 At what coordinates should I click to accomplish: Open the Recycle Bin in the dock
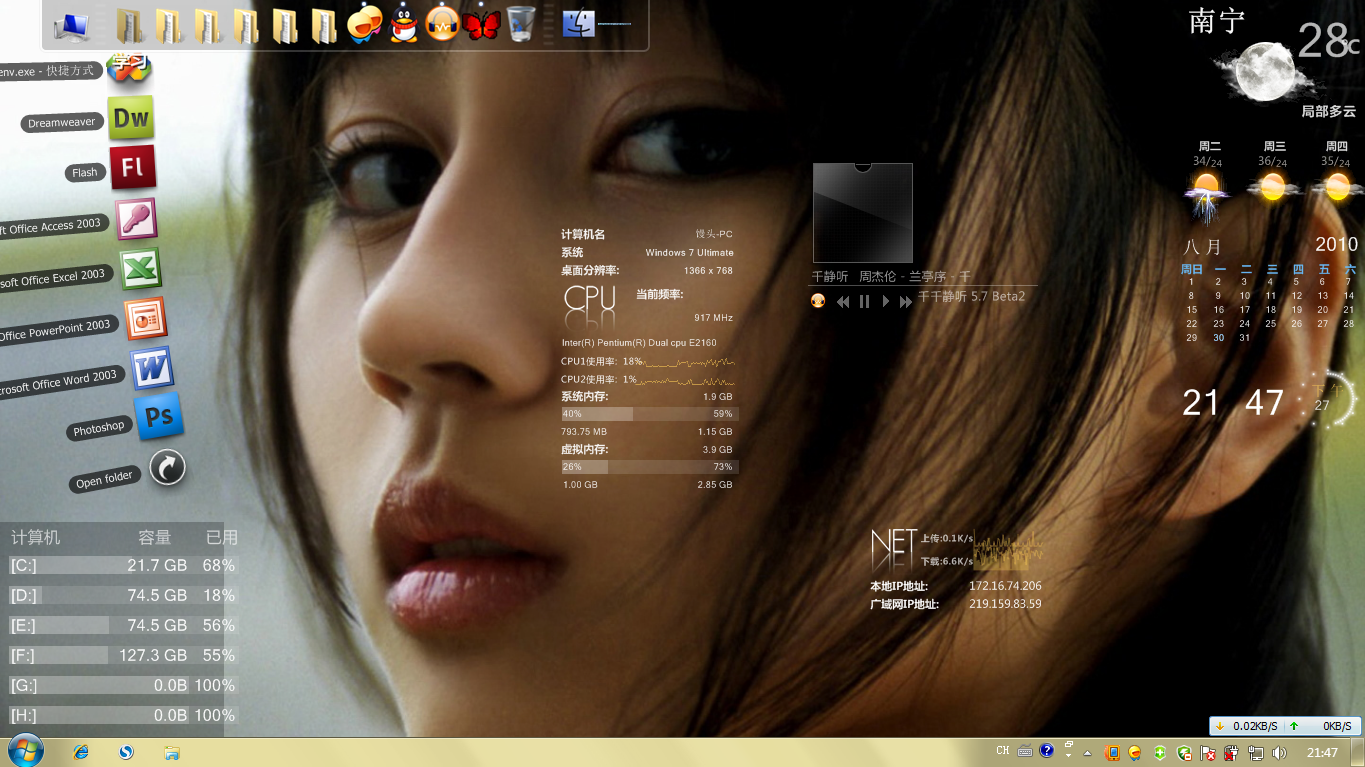520,23
